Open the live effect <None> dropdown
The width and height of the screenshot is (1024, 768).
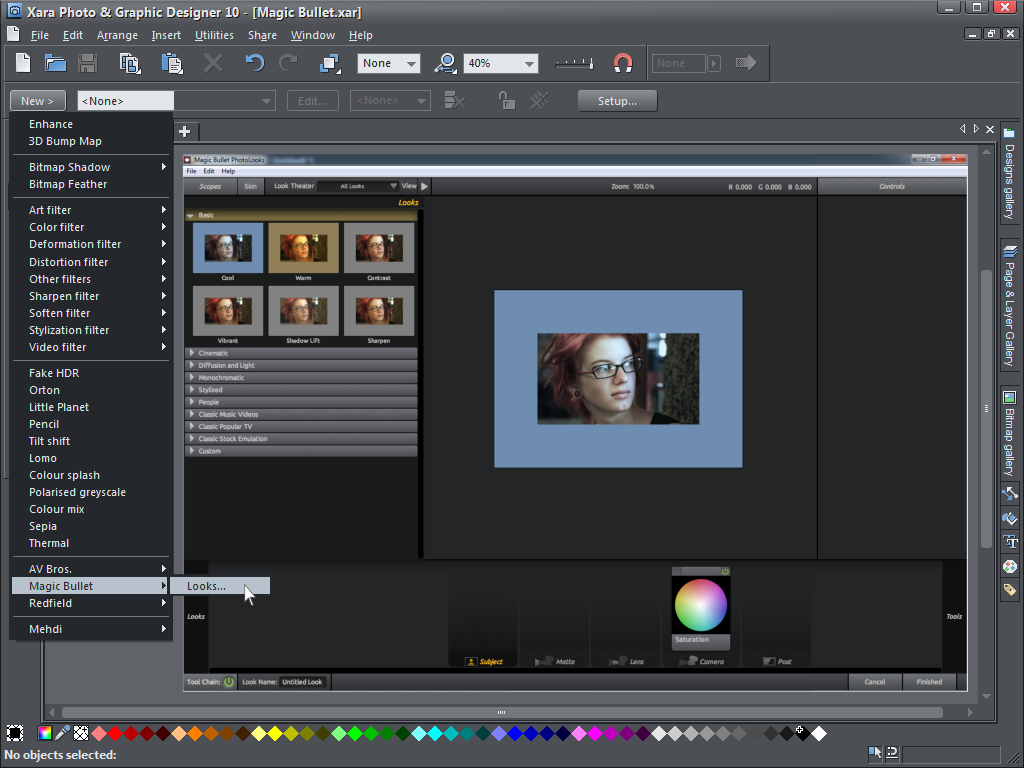[x=176, y=101]
